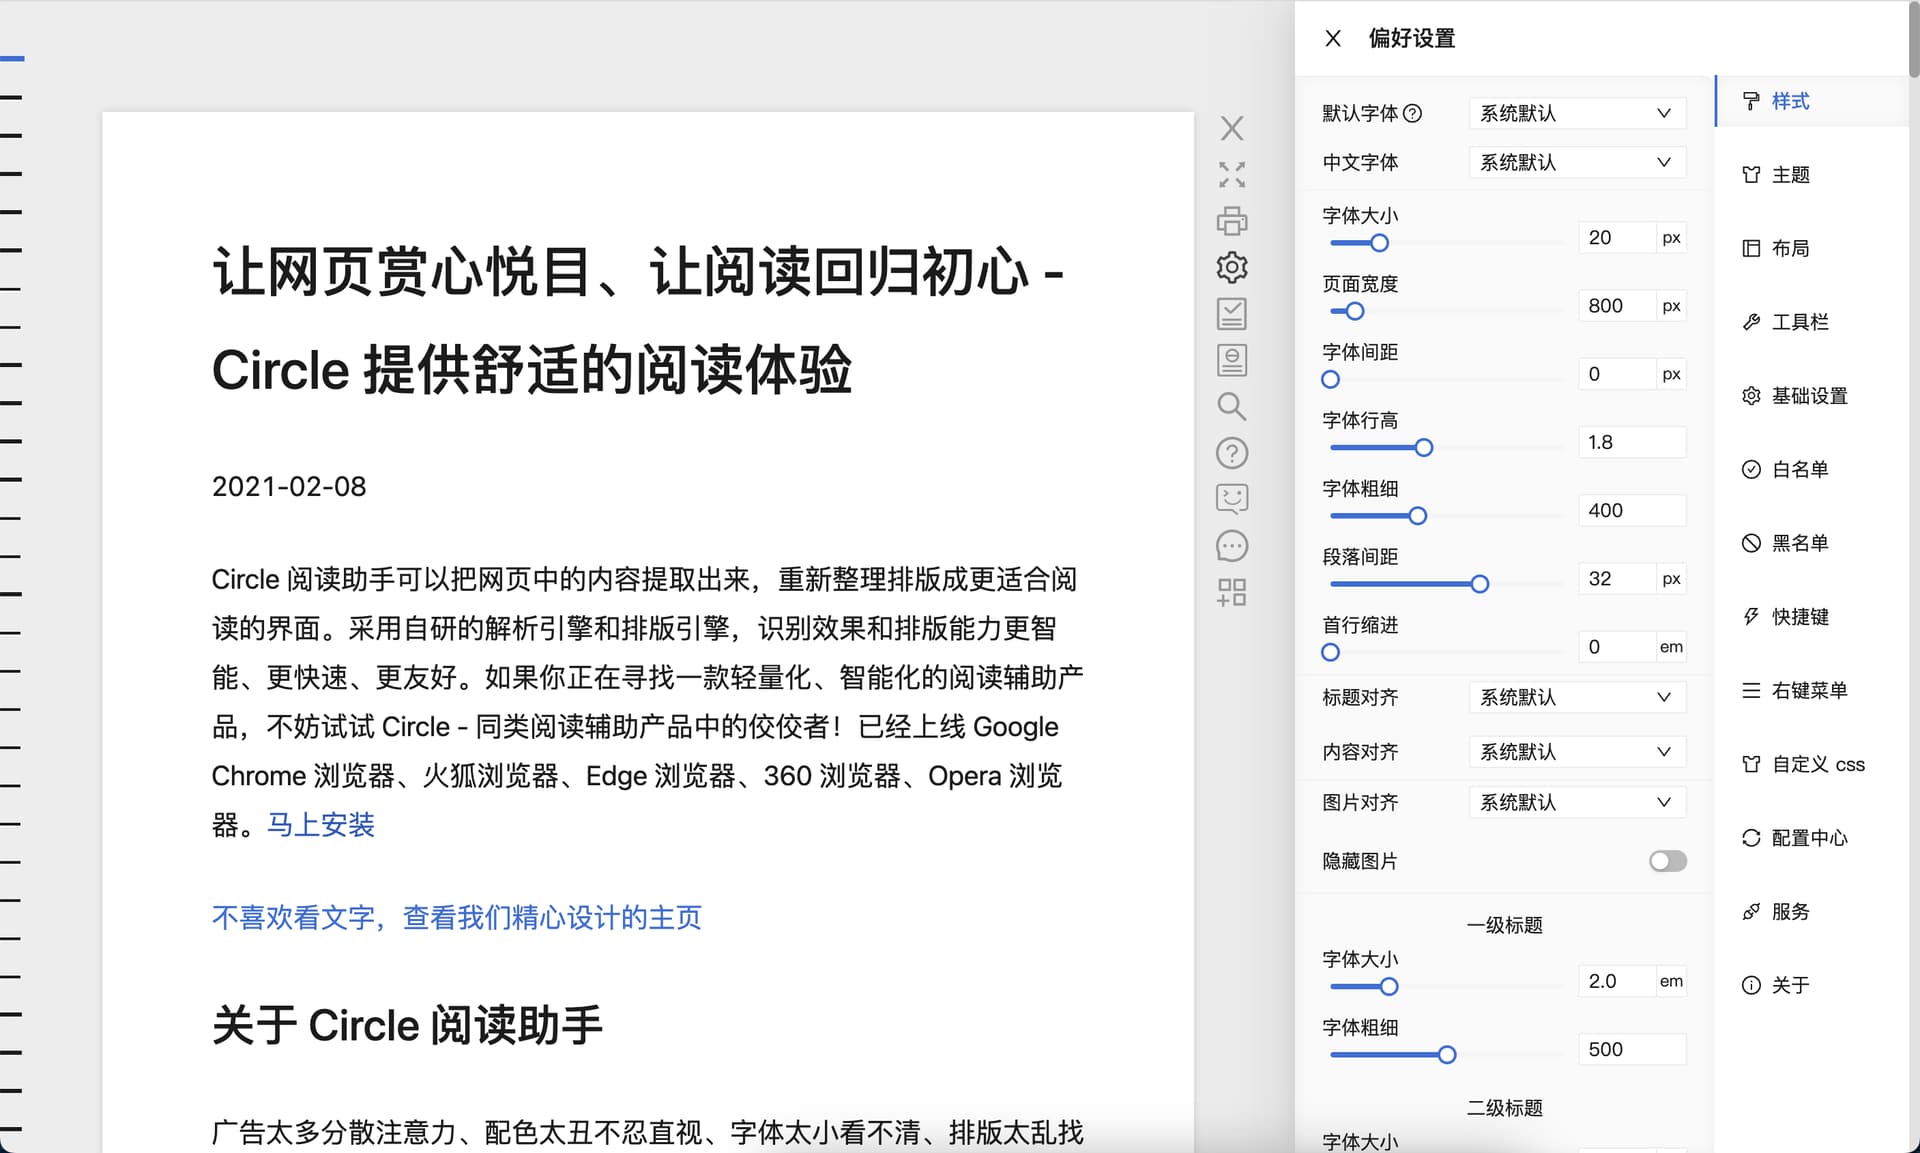This screenshot has height=1153, width=1920.
Task: Open the add-widgets grid icon
Action: point(1232,593)
